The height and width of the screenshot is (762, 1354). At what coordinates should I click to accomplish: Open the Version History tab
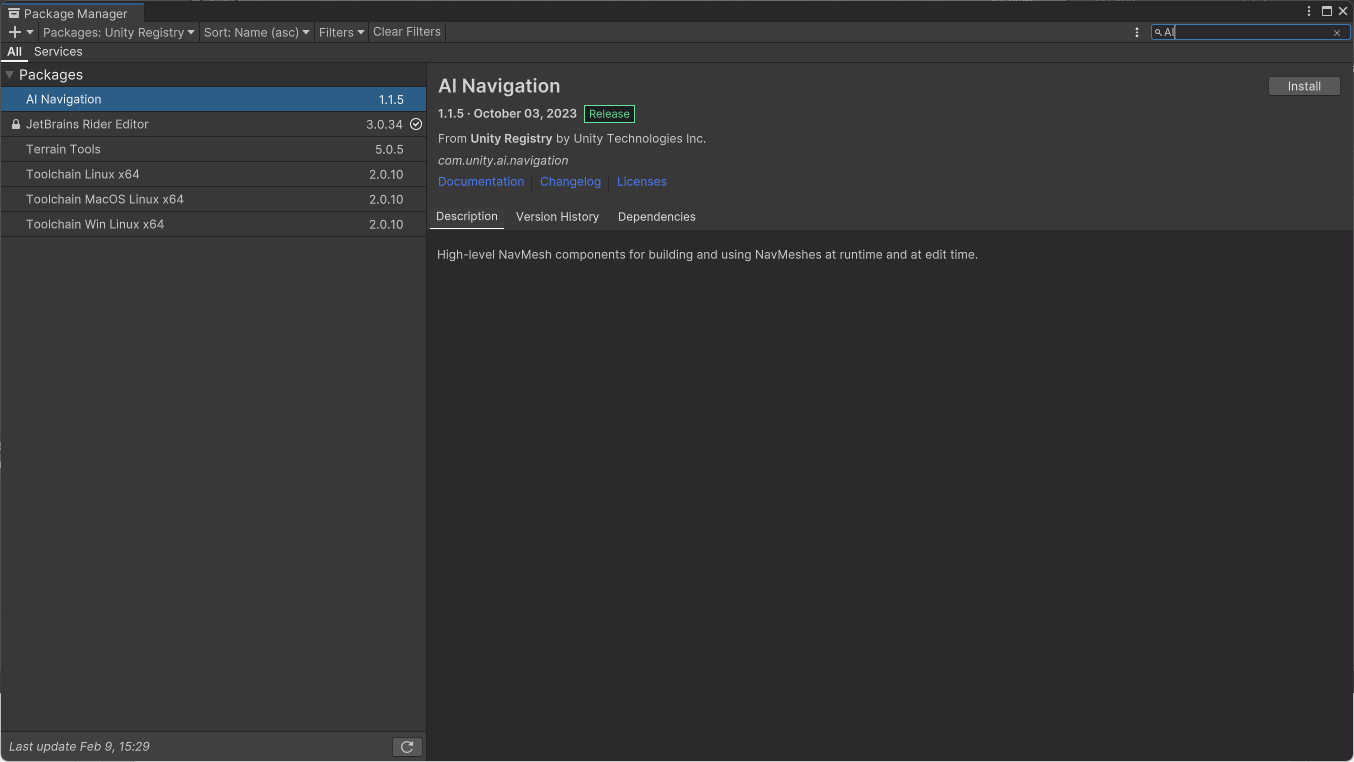pyautogui.click(x=557, y=217)
